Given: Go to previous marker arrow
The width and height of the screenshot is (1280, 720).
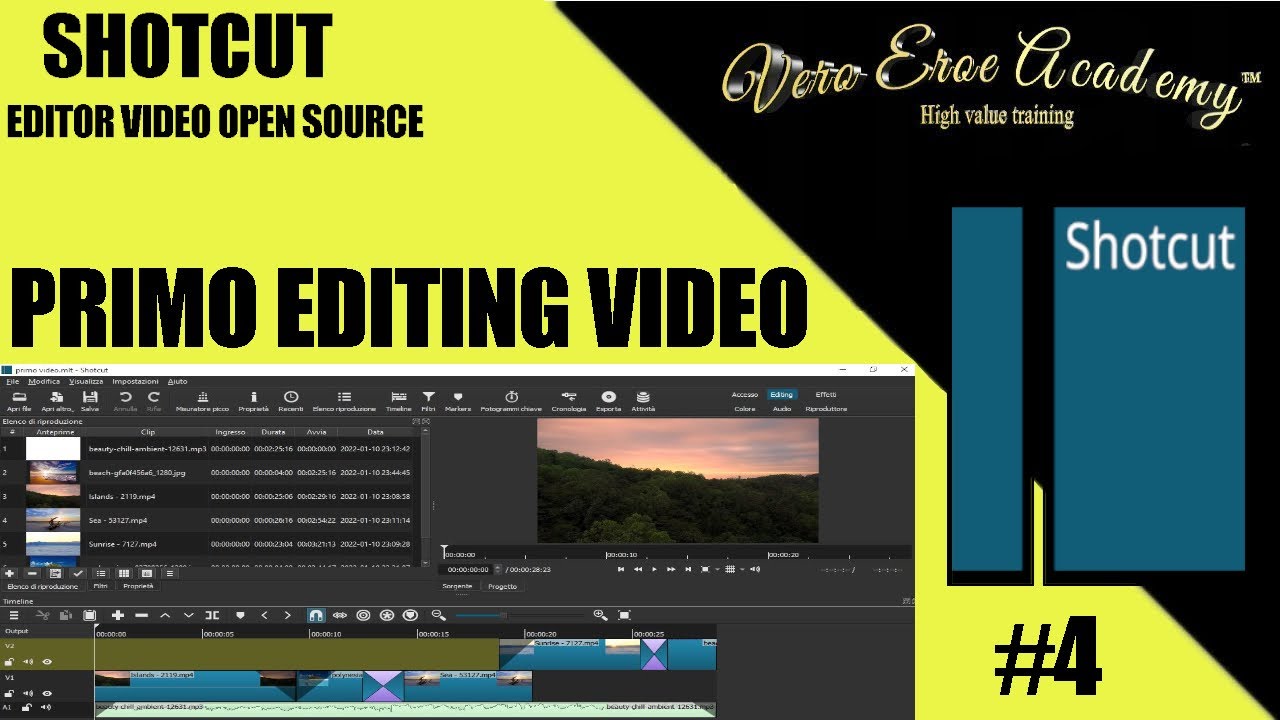Looking at the screenshot, I should coord(264,615).
